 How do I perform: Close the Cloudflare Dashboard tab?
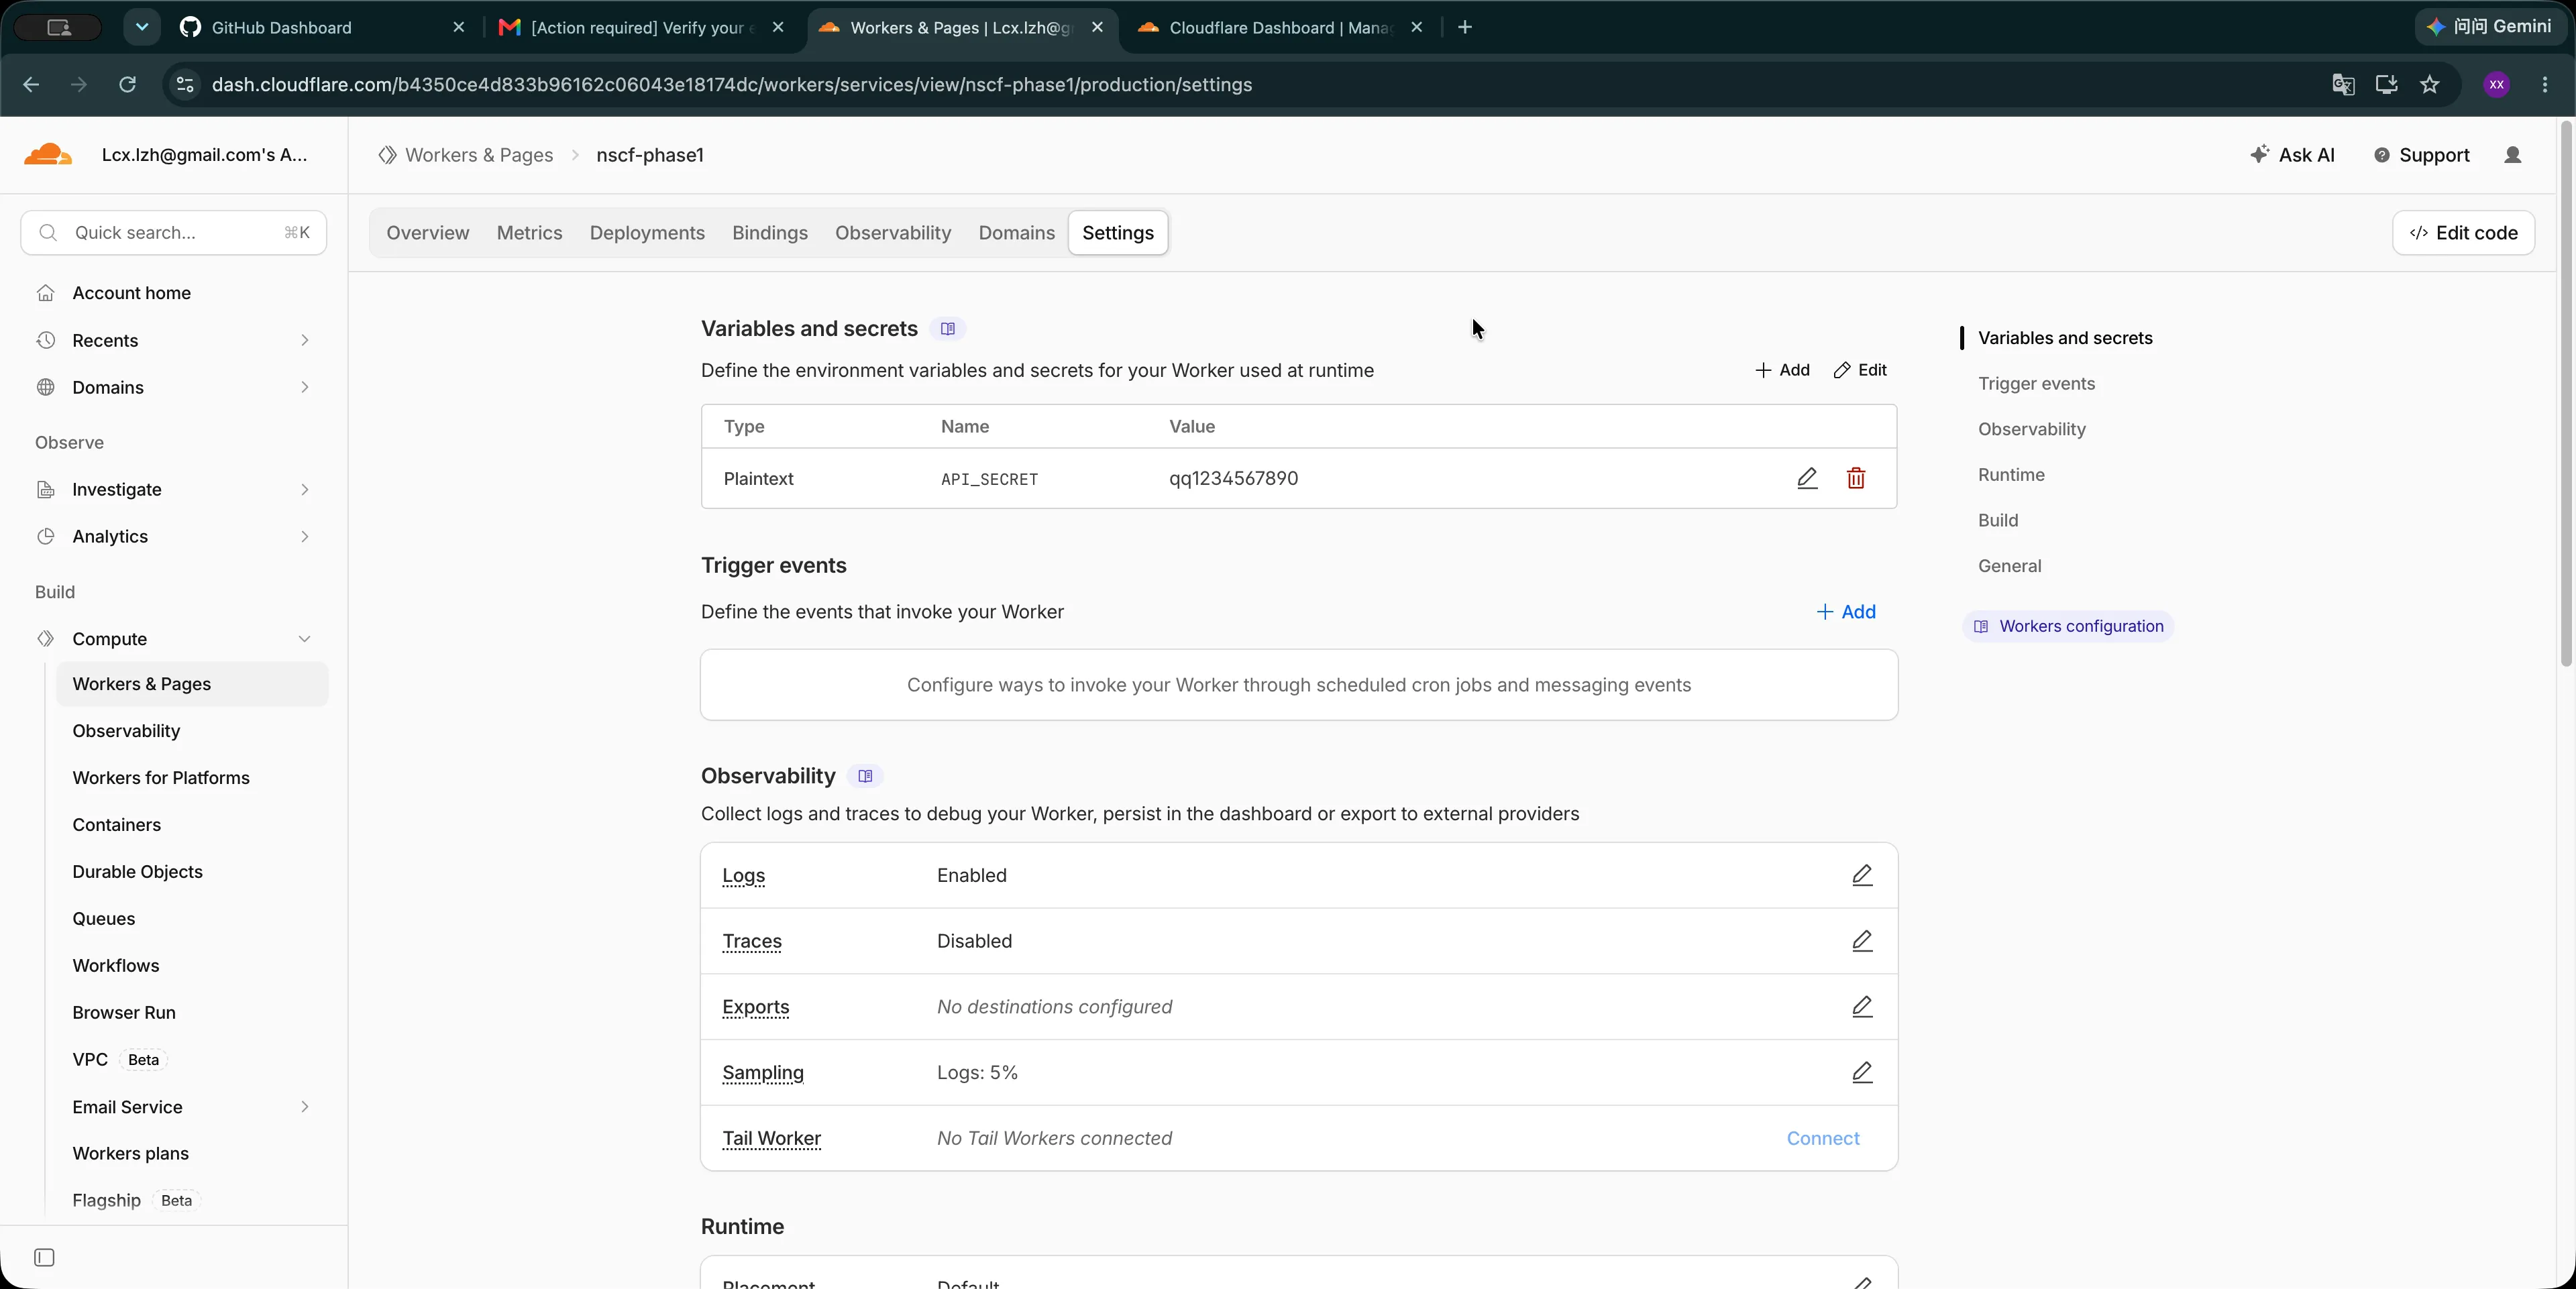[x=1416, y=27]
